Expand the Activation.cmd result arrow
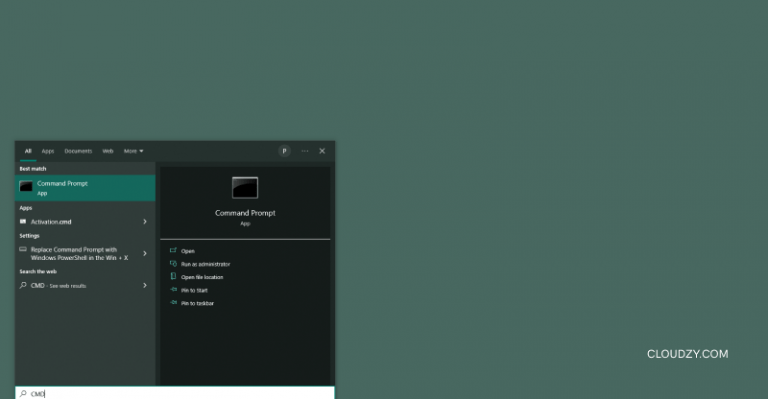 pyautogui.click(x=145, y=222)
